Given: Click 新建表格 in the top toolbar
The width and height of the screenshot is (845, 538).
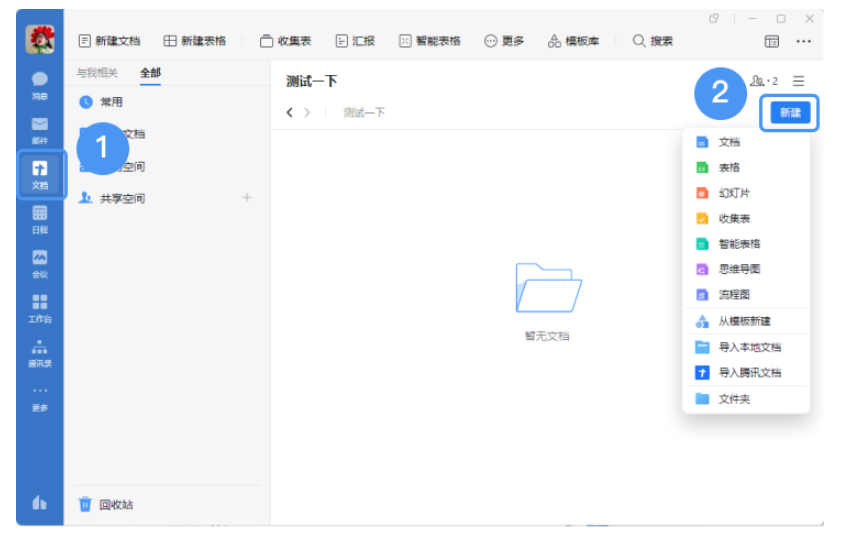Looking at the screenshot, I should (x=195, y=41).
